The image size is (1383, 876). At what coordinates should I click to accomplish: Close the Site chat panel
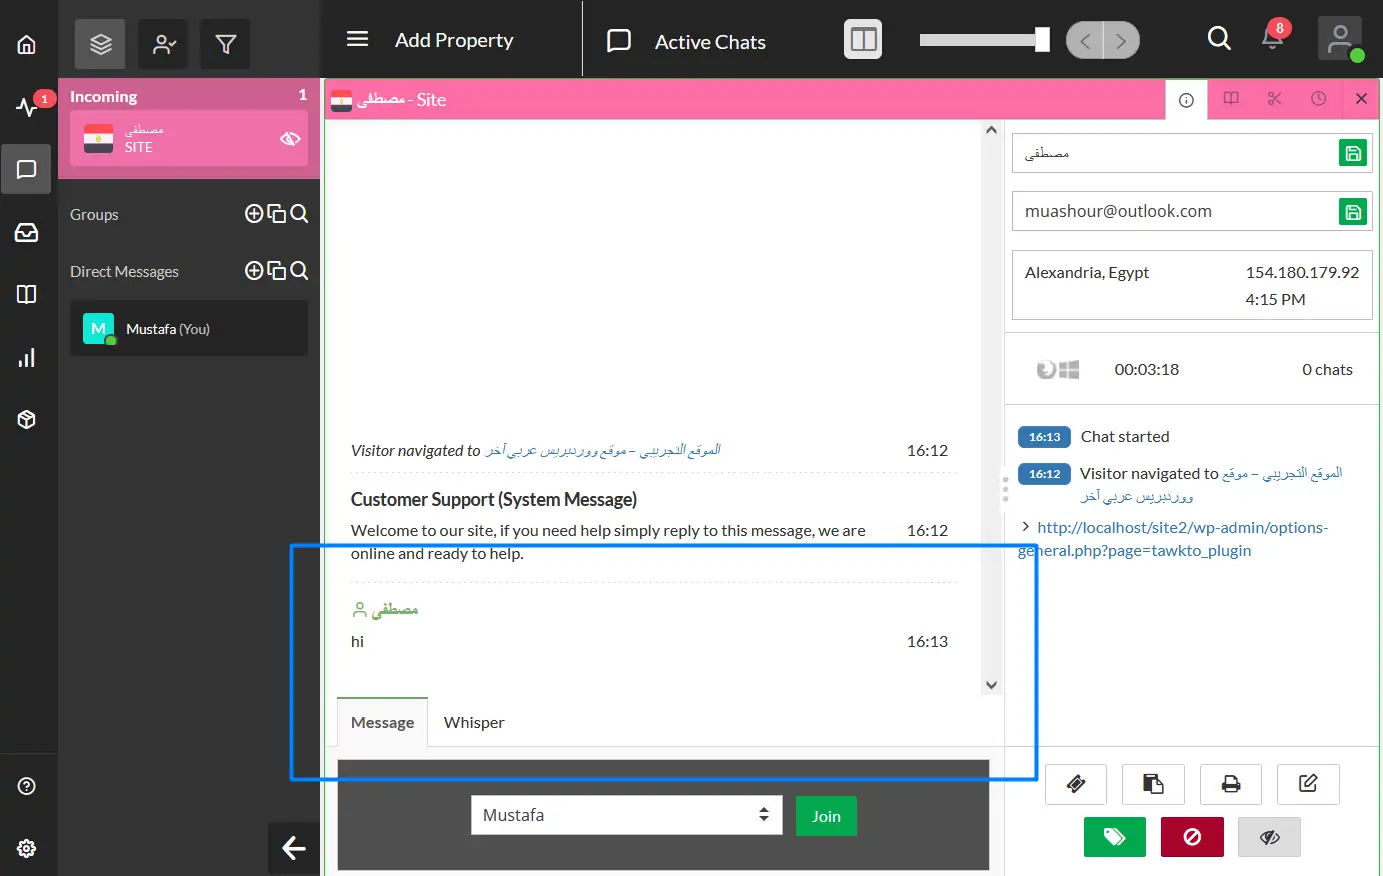tap(1361, 99)
